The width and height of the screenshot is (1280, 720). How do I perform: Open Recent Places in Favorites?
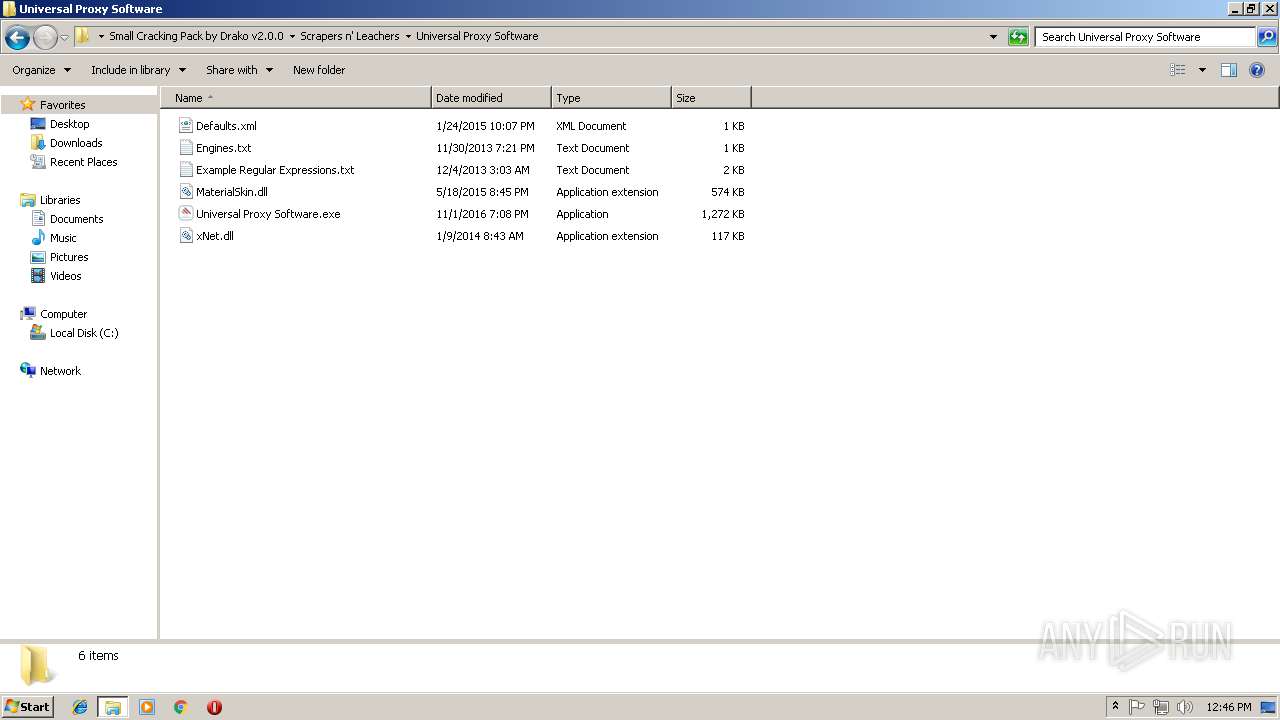(x=83, y=162)
